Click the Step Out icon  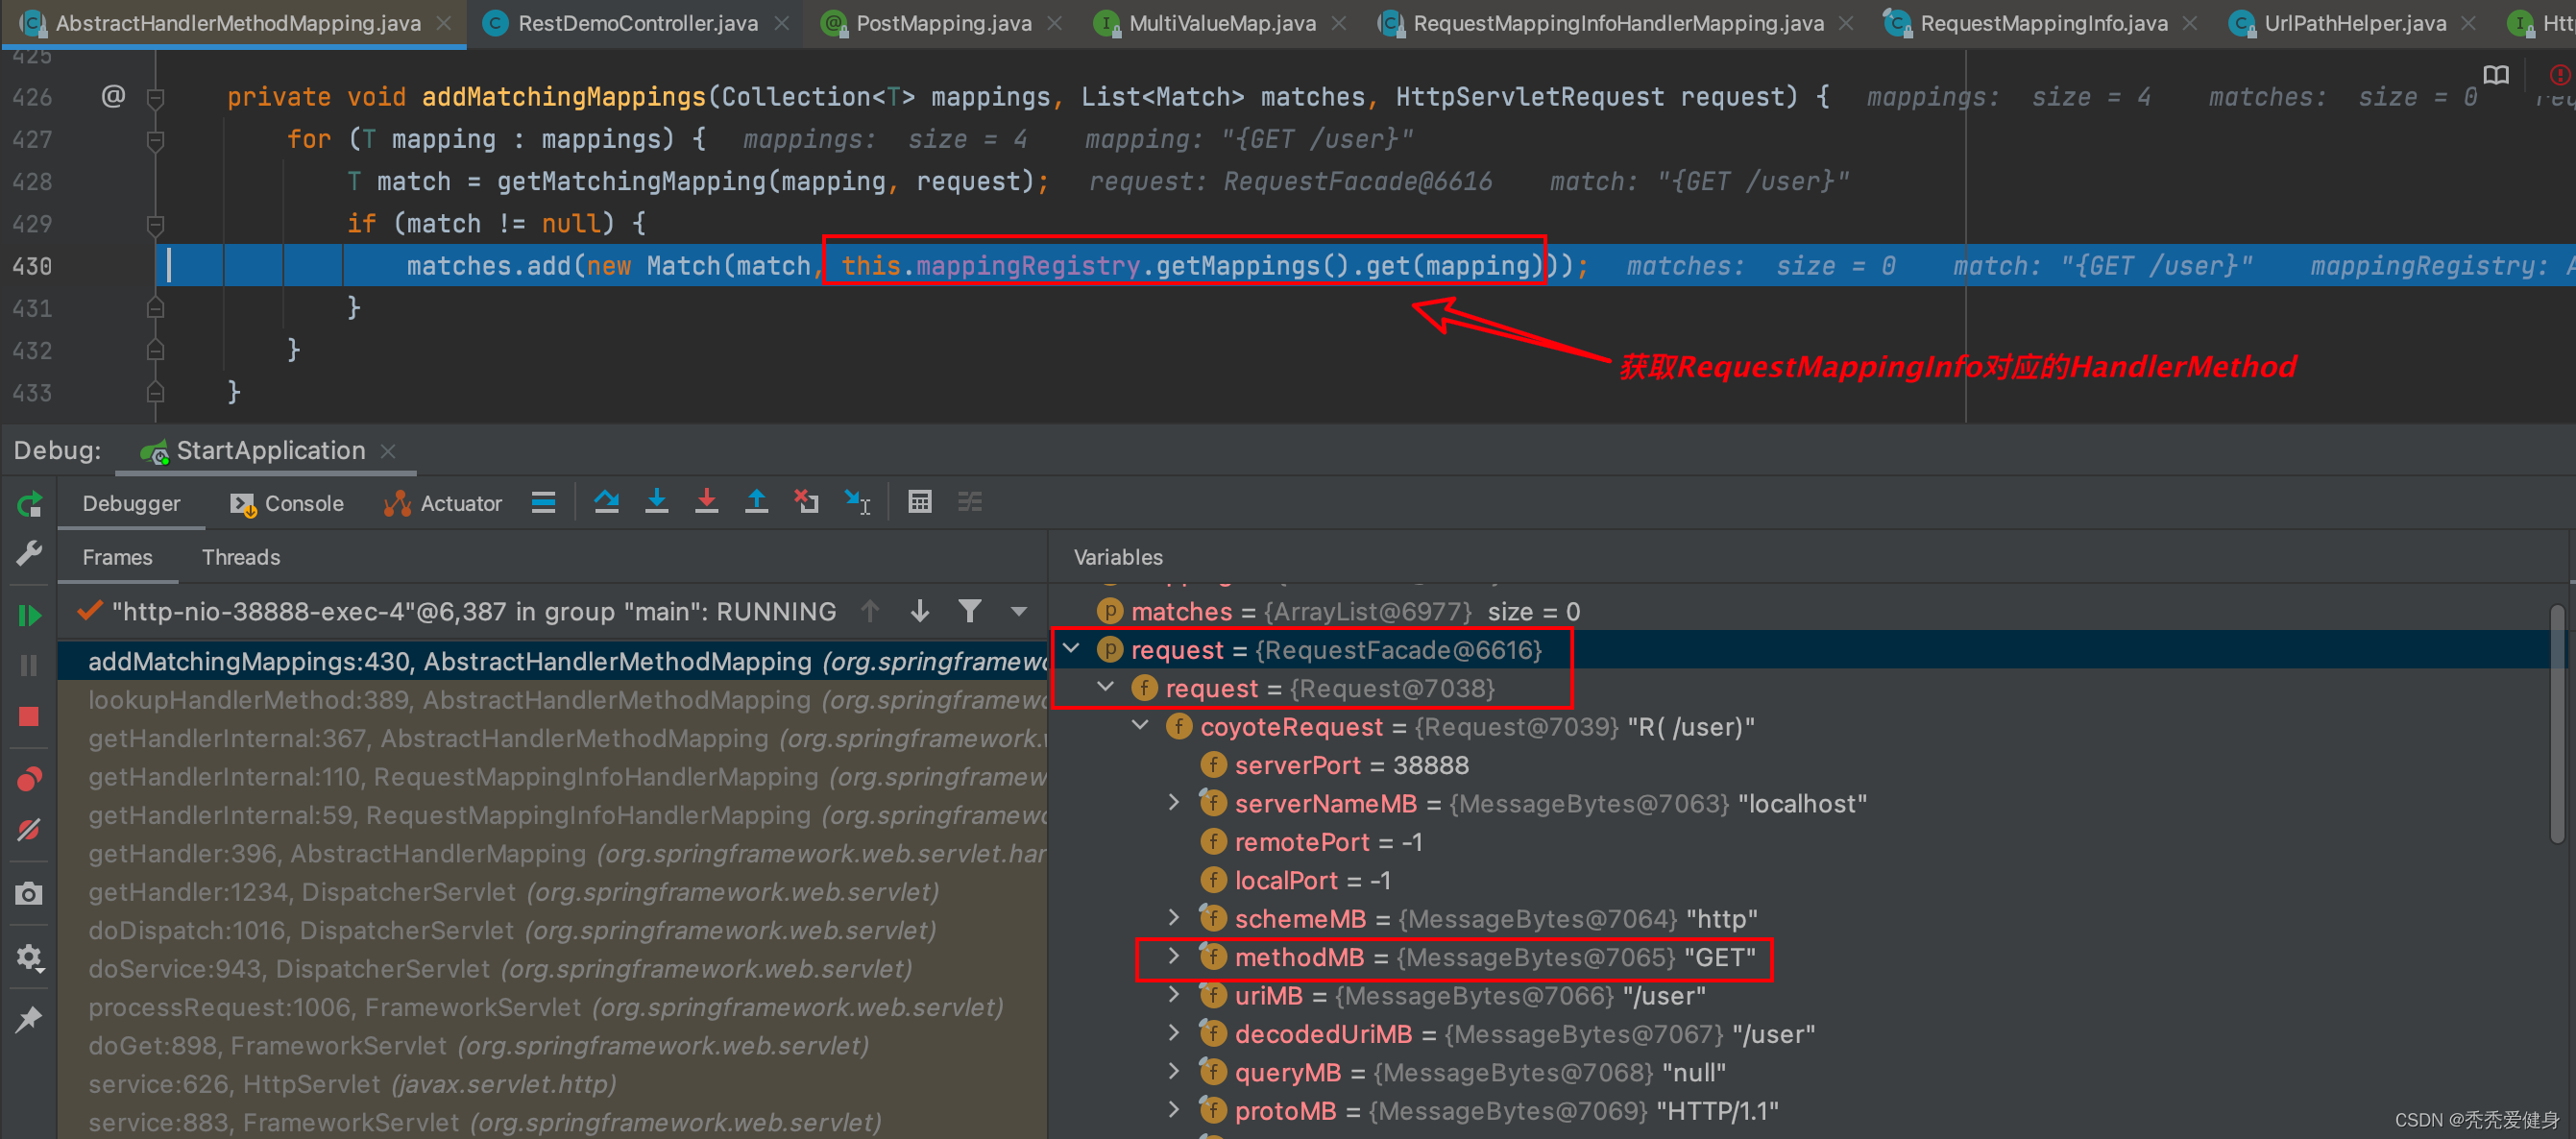tap(756, 502)
